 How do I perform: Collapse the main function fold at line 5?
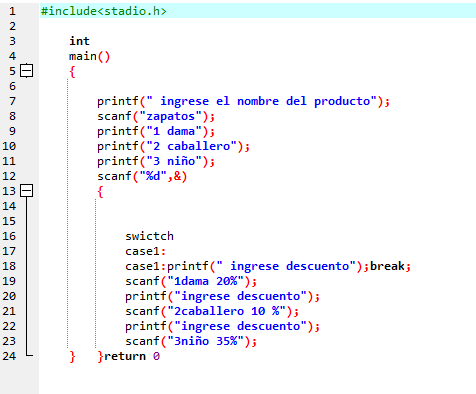pyautogui.click(x=26, y=71)
